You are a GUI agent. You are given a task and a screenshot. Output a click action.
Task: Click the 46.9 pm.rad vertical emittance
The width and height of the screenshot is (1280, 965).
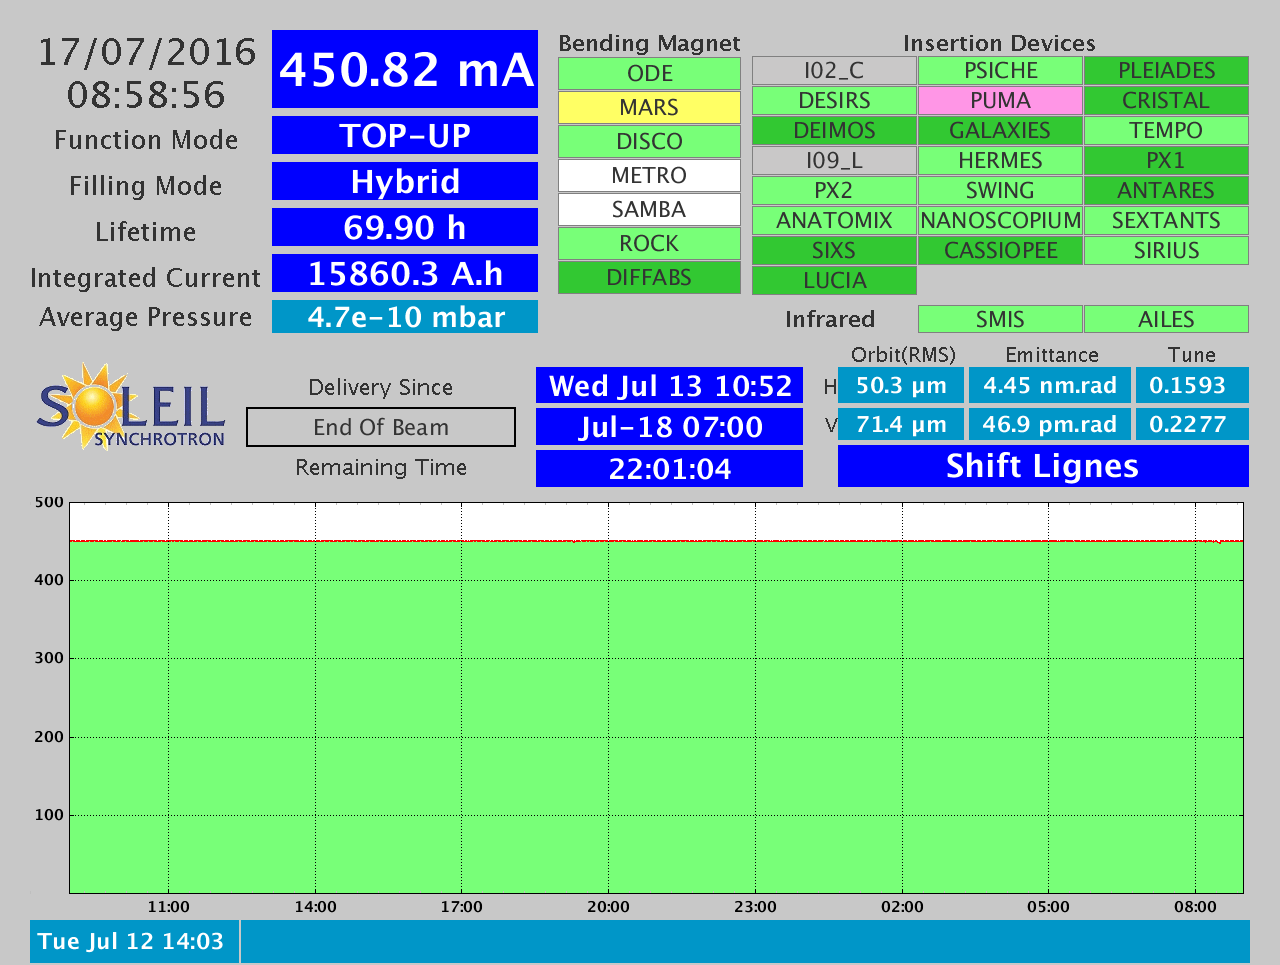[1049, 424]
